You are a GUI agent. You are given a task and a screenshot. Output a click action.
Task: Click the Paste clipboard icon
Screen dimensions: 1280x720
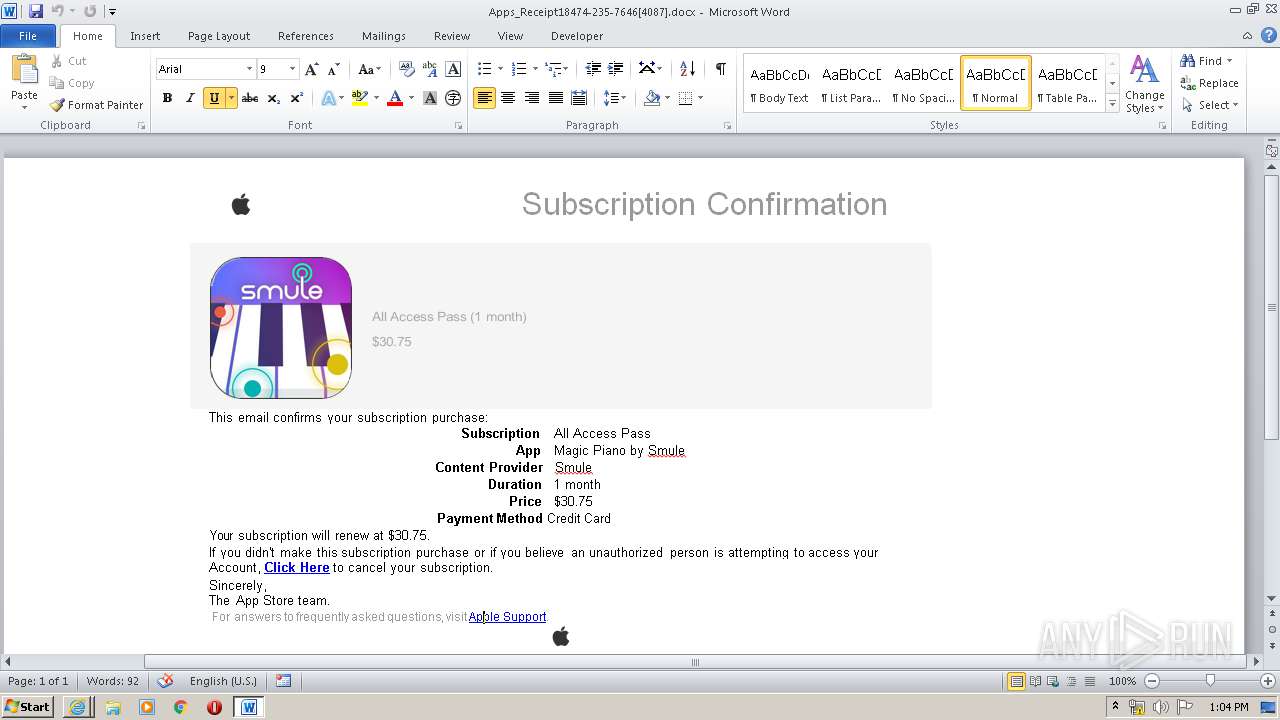point(24,71)
